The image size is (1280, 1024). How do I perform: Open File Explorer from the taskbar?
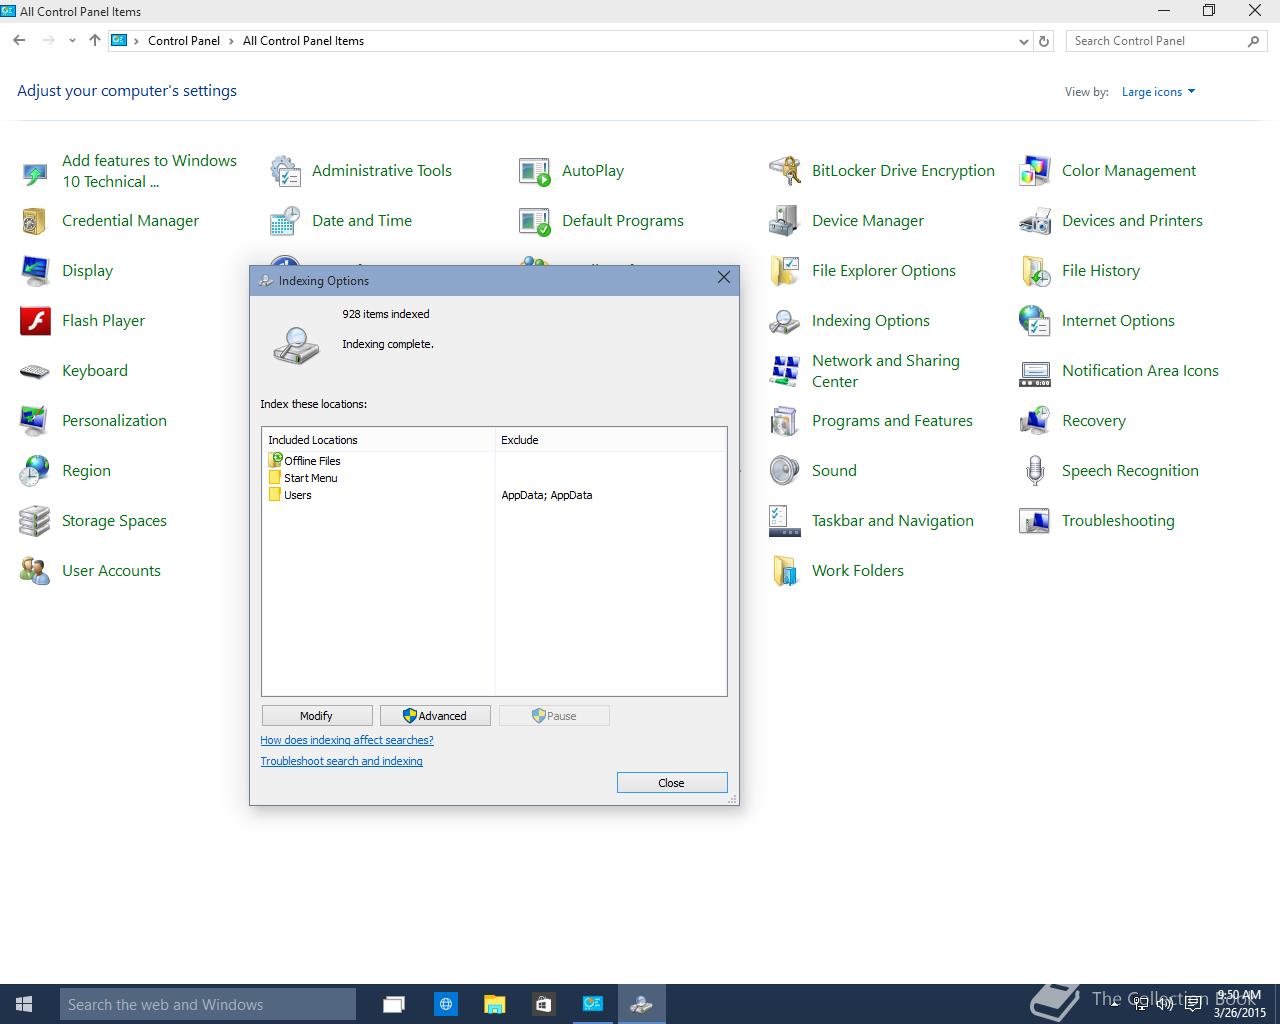coord(494,1004)
